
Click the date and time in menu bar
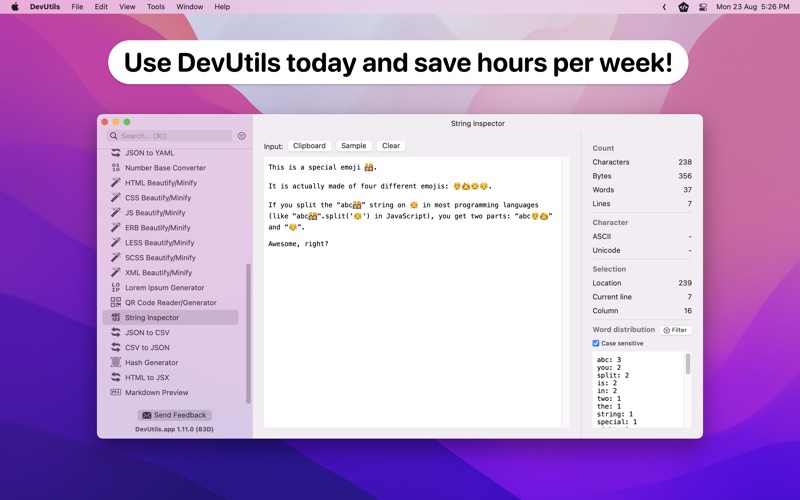(x=753, y=7)
